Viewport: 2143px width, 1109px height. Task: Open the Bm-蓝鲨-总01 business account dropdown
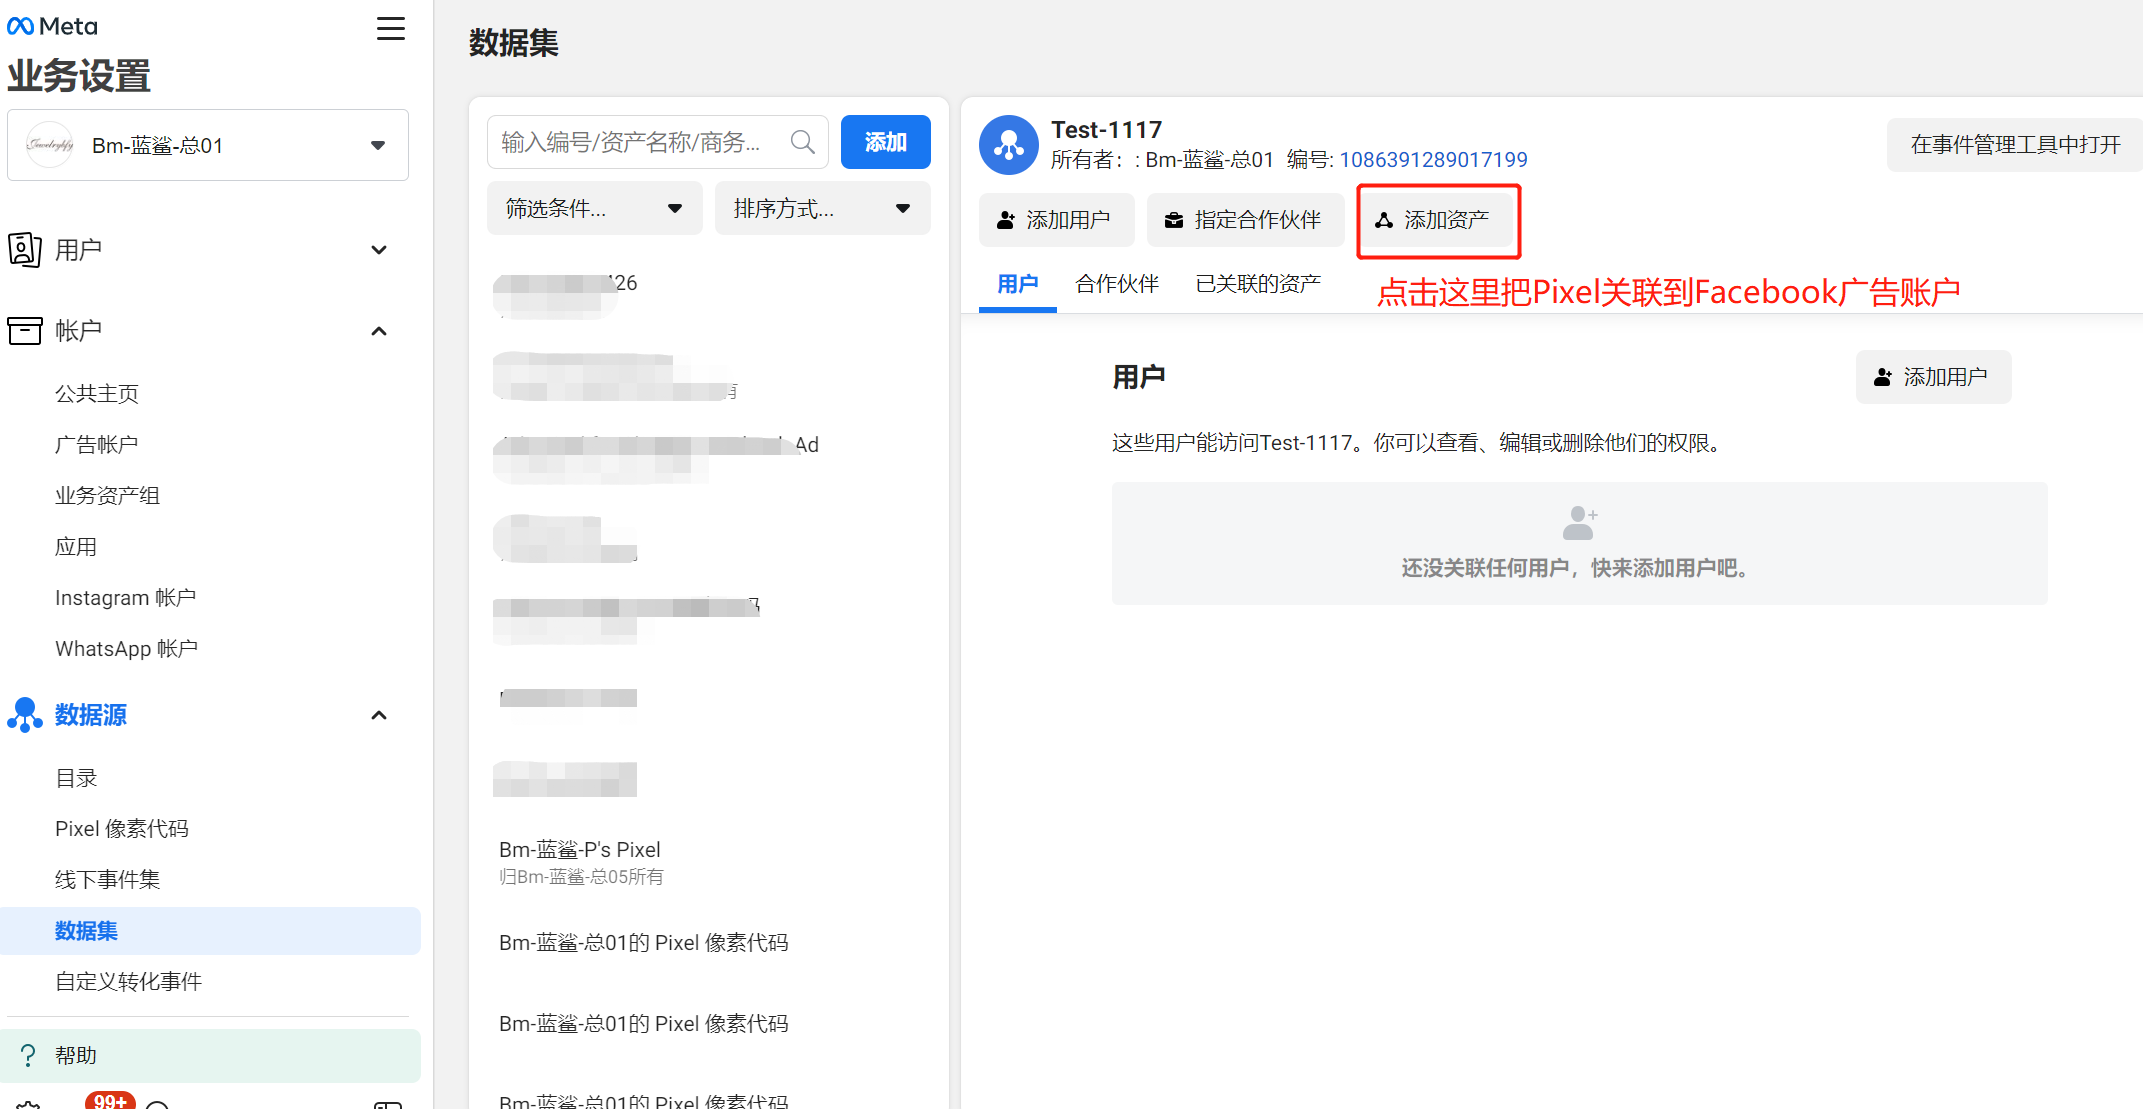coord(208,145)
